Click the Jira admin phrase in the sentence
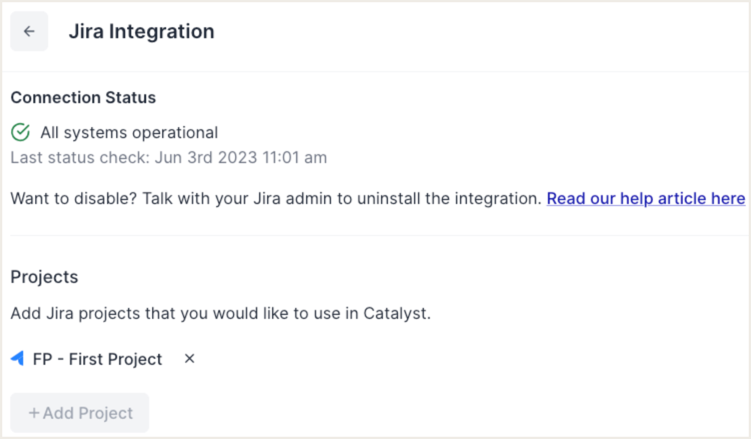The width and height of the screenshot is (751, 439). (x=297, y=198)
